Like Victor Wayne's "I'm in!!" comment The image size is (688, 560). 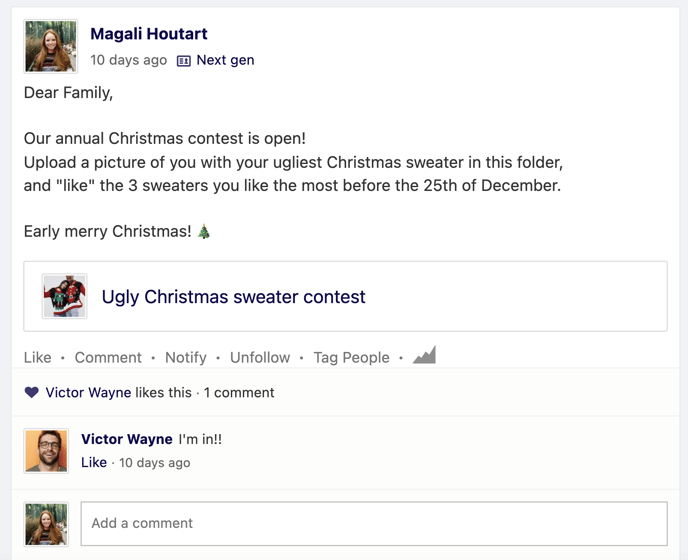[x=94, y=462]
